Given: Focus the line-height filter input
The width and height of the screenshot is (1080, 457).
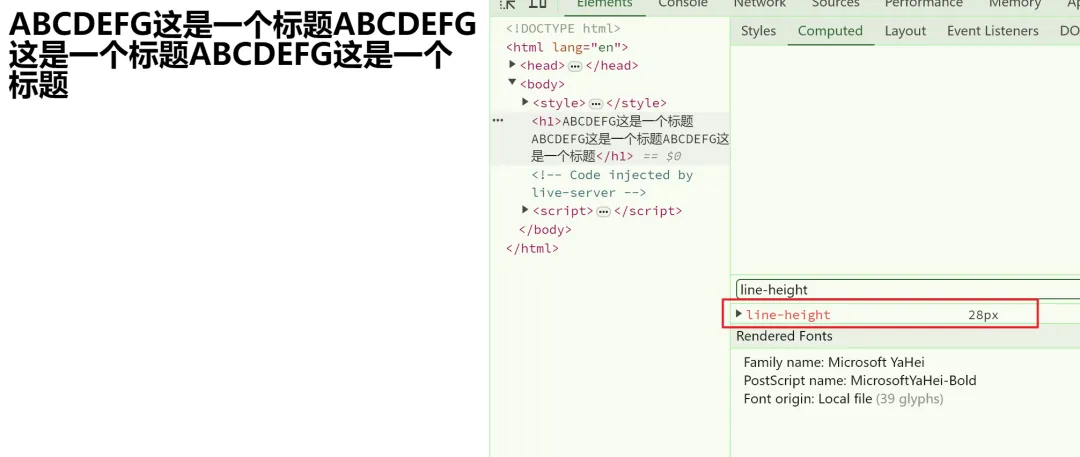Looking at the screenshot, I should [x=908, y=290].
